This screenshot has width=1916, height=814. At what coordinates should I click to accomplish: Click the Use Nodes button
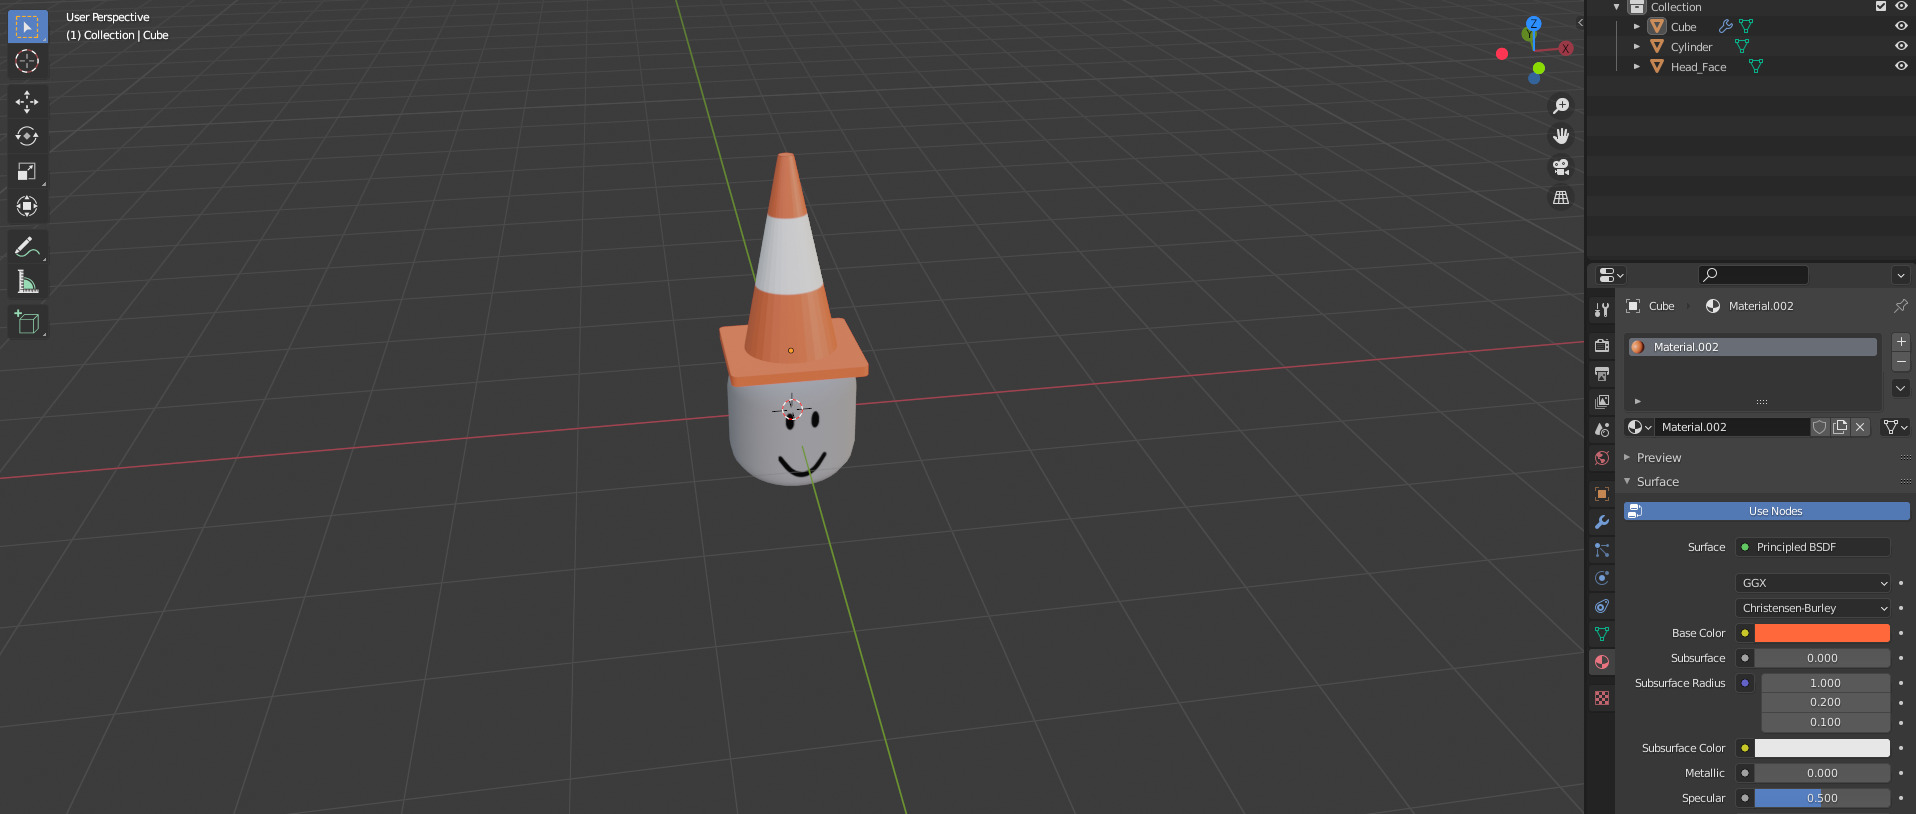1767,511
